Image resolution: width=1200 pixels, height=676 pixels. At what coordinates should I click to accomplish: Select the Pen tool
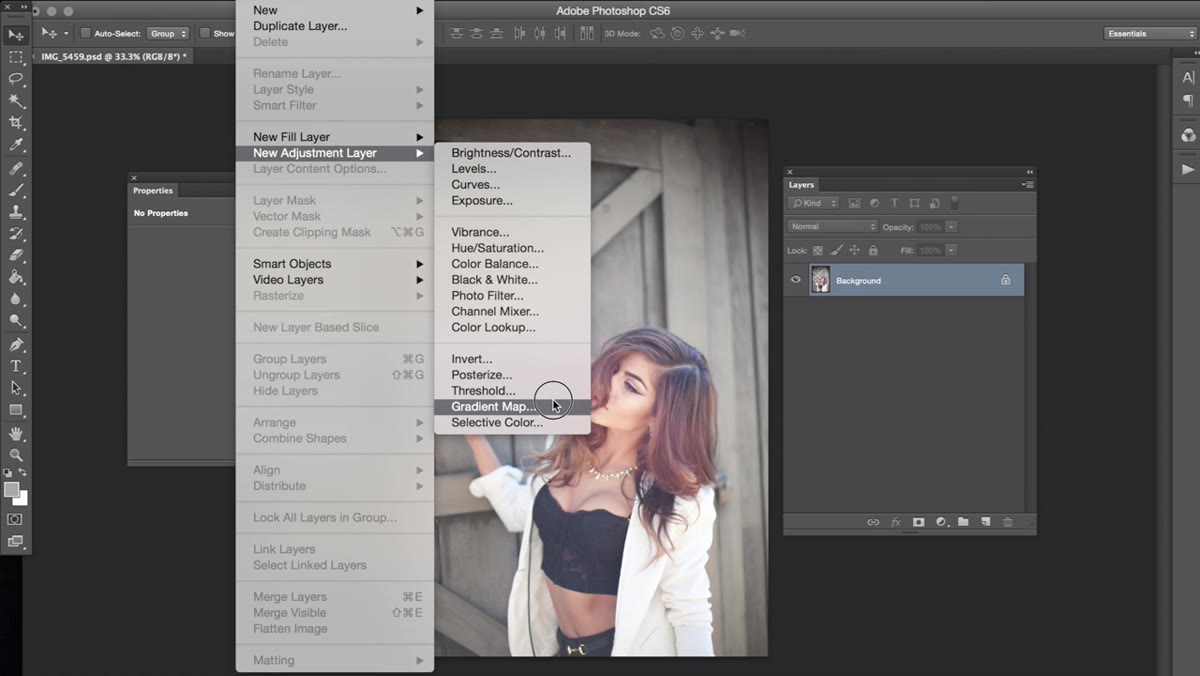click(15, 345)
